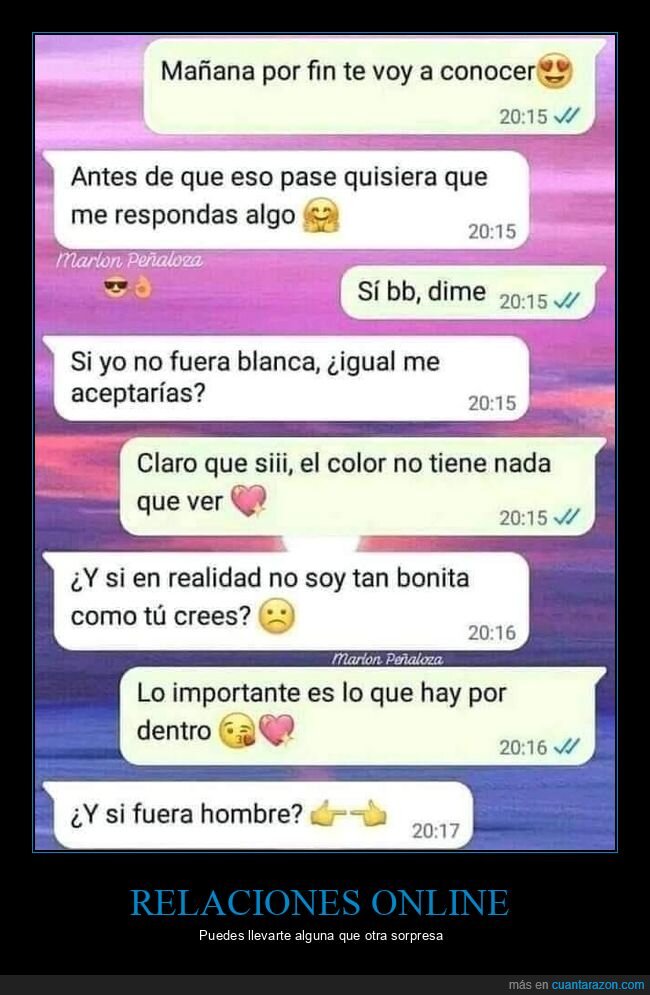
Task: Click read receipt ticks on first message
Action: click(x=566, y=116)
